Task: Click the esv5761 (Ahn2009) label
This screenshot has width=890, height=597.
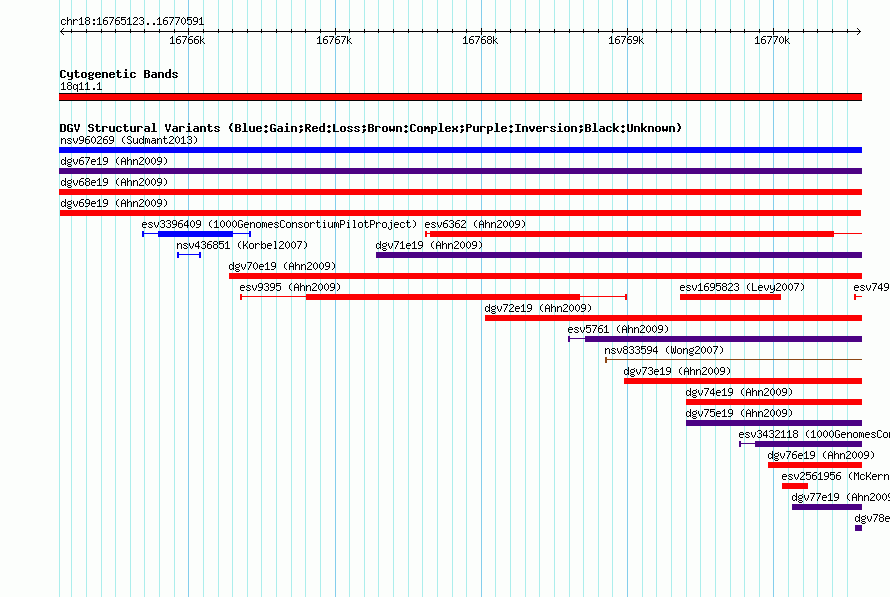Action: tap(618, 329)
